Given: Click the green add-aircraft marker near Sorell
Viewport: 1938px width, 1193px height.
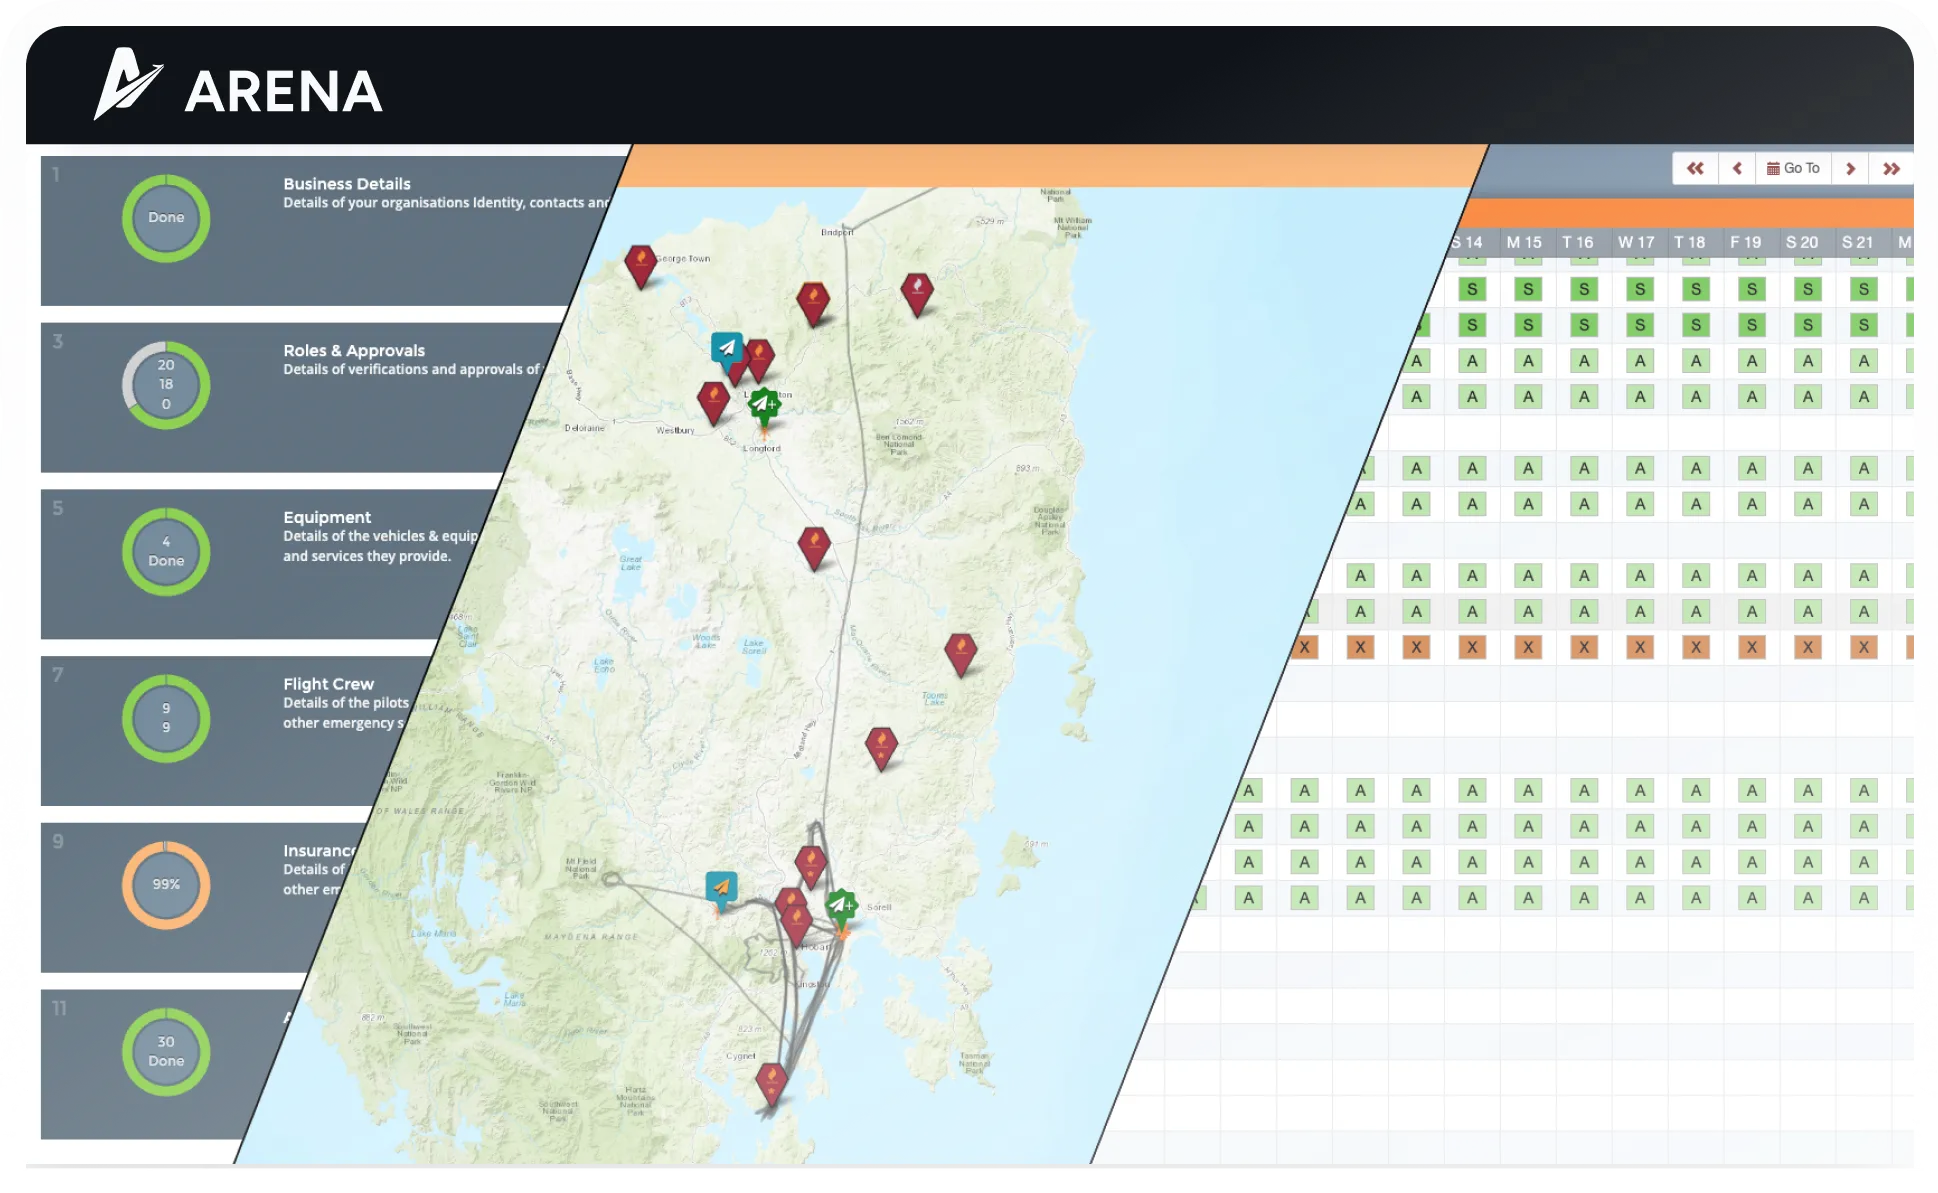Looking at the screenshot, I should click(x=840, y=903).
